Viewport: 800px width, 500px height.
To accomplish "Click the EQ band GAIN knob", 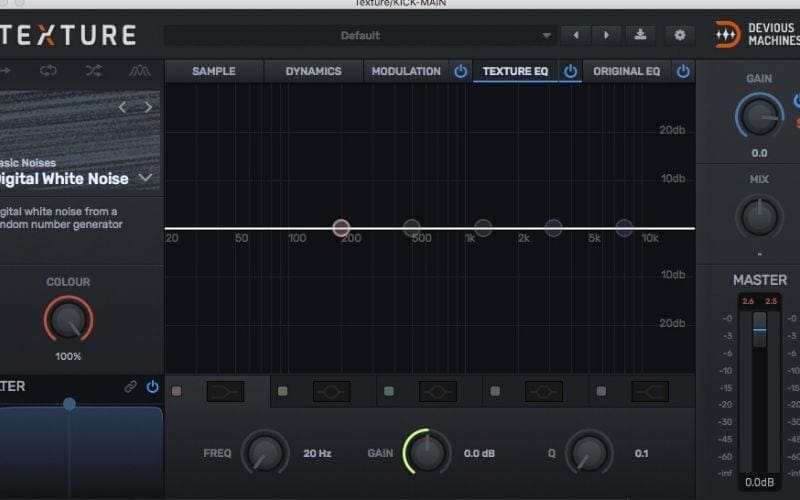I will coord(427,453).
